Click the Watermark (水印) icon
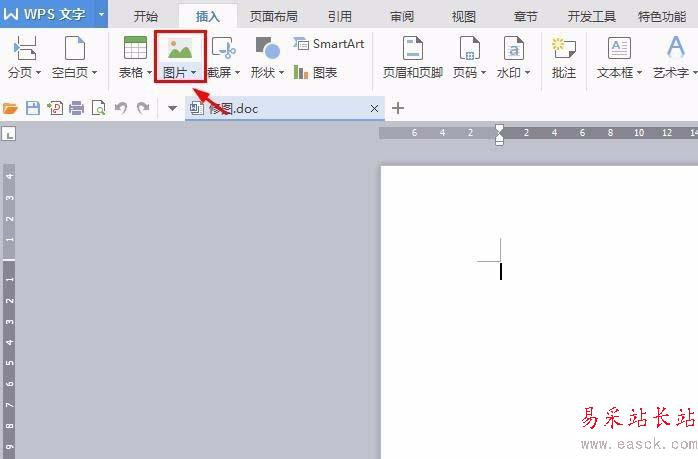Screen dimensions: 698x459 [514, 48]
